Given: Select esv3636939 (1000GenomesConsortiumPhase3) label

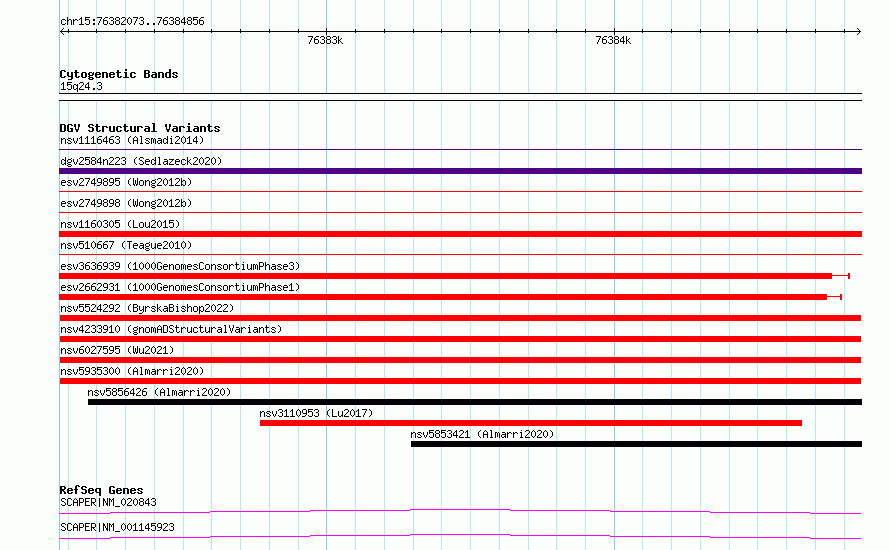Looking at the screenshot, I should (180, 266).
